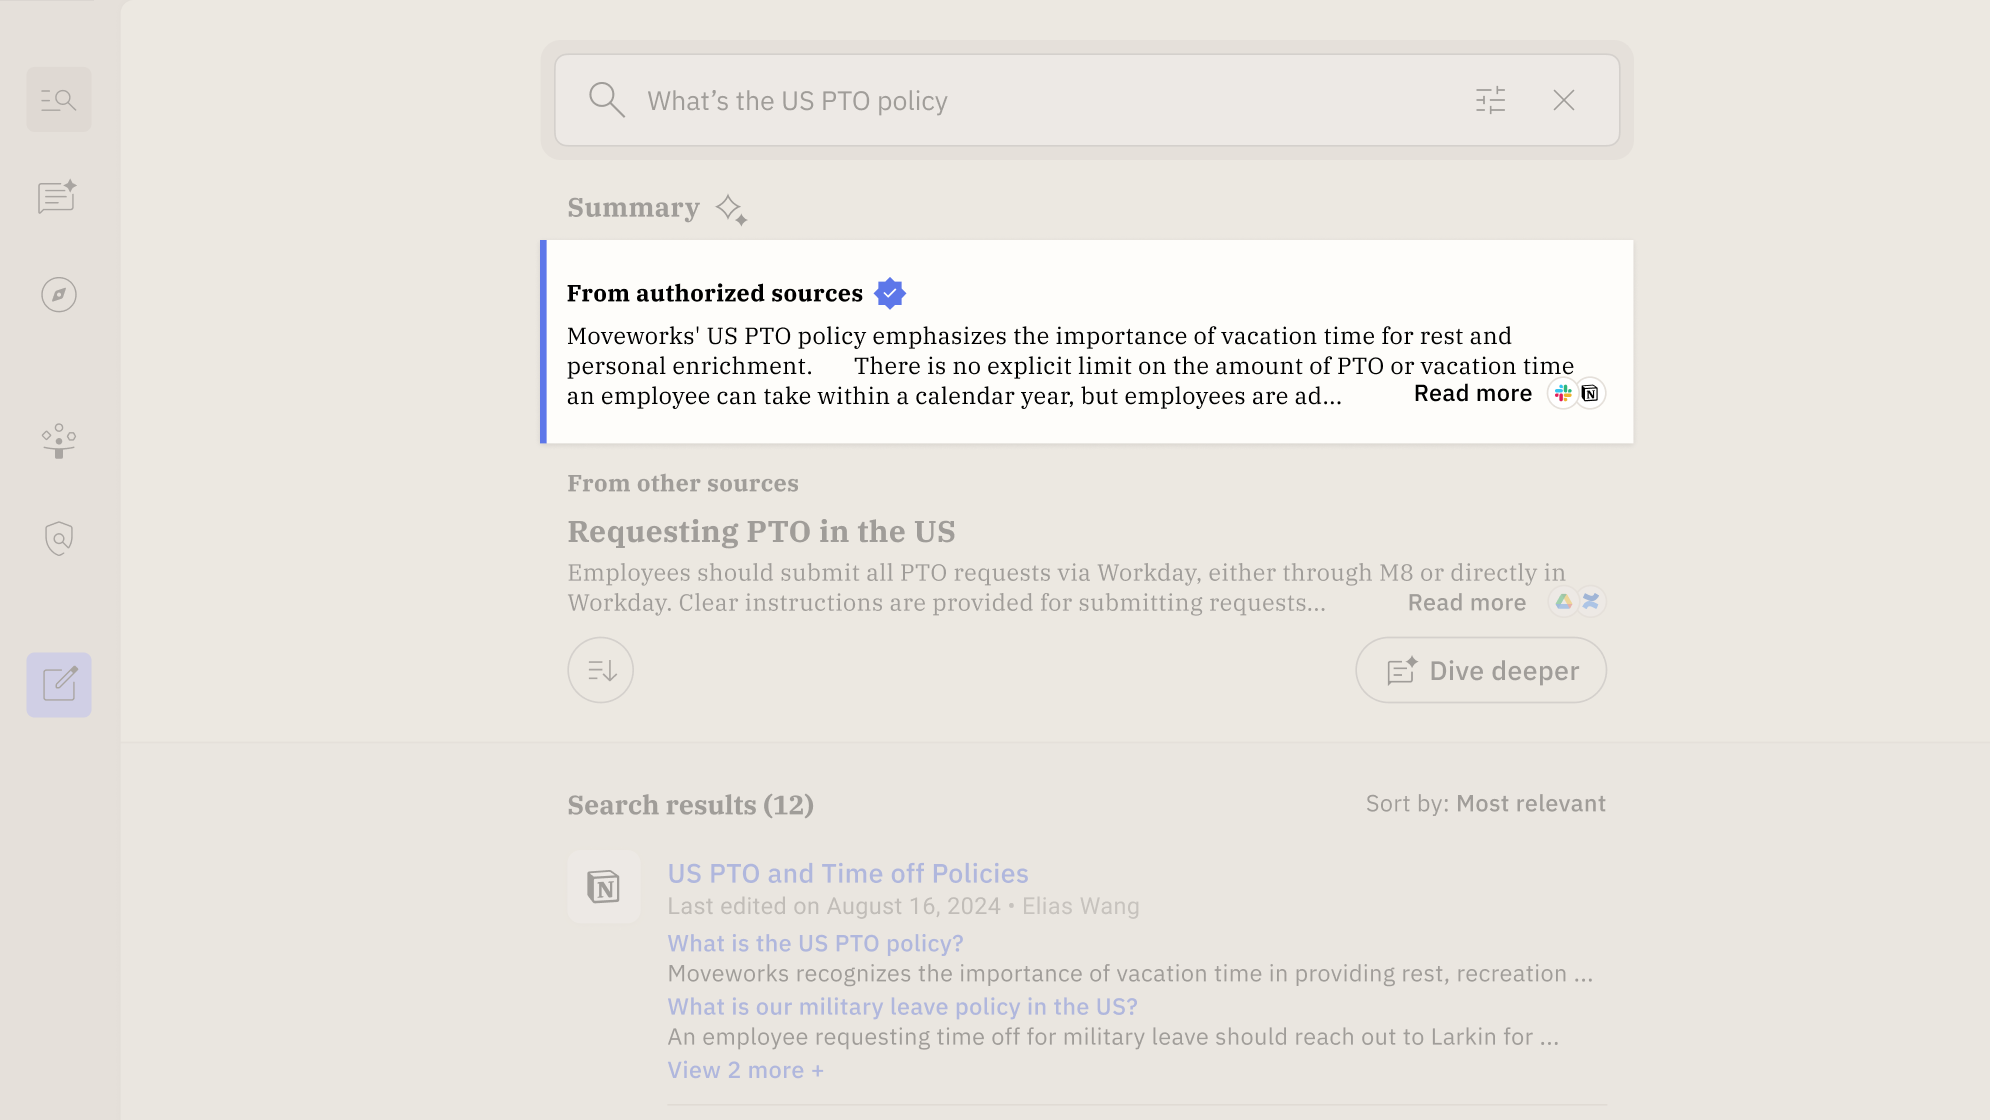
Task: Expand authorized sources summary with Read more
Action: pyautogui.click(x=1472, y=394)
